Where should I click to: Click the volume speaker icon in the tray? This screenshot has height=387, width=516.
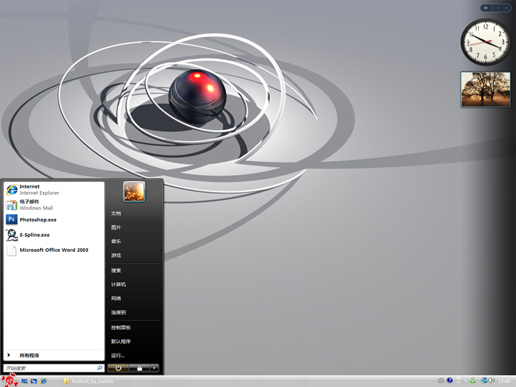(x=492, y=380)
